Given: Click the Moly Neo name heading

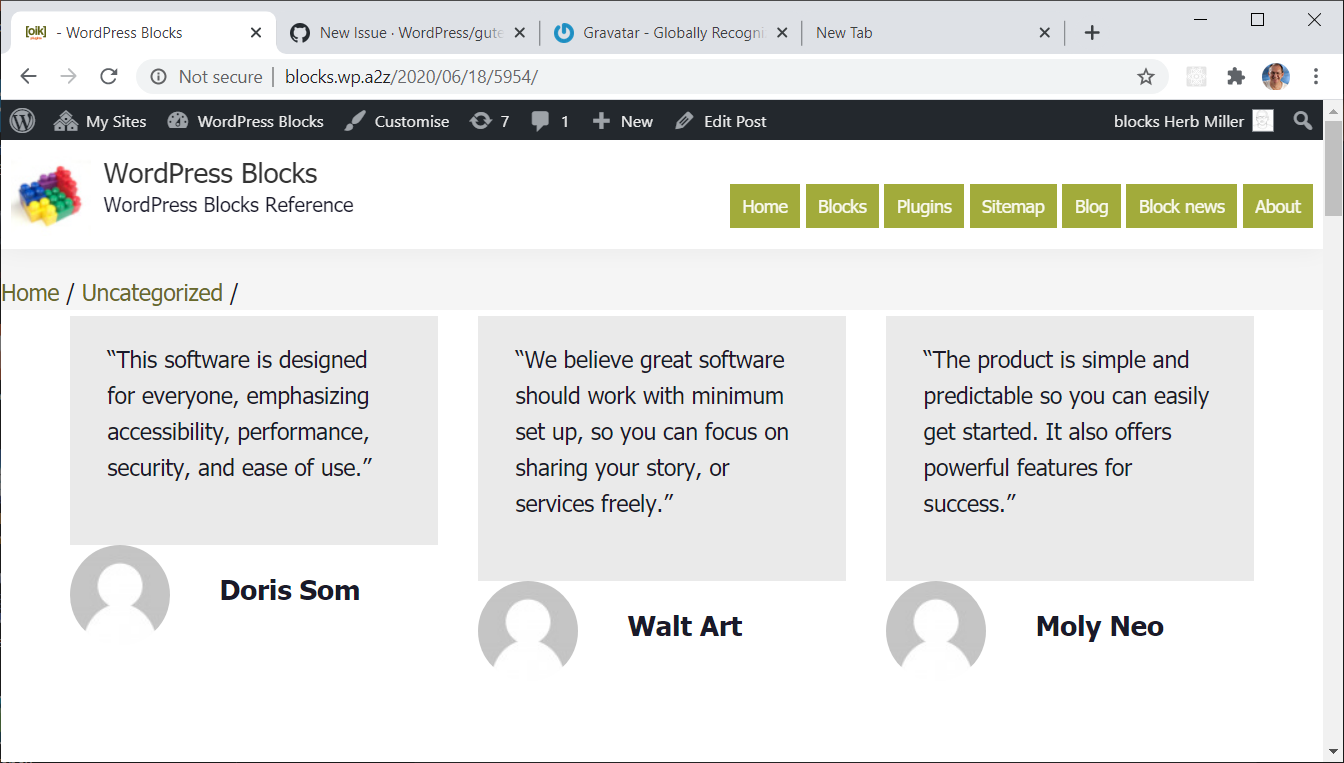Looking at the screenshot, I should (x=1100, y=626).
